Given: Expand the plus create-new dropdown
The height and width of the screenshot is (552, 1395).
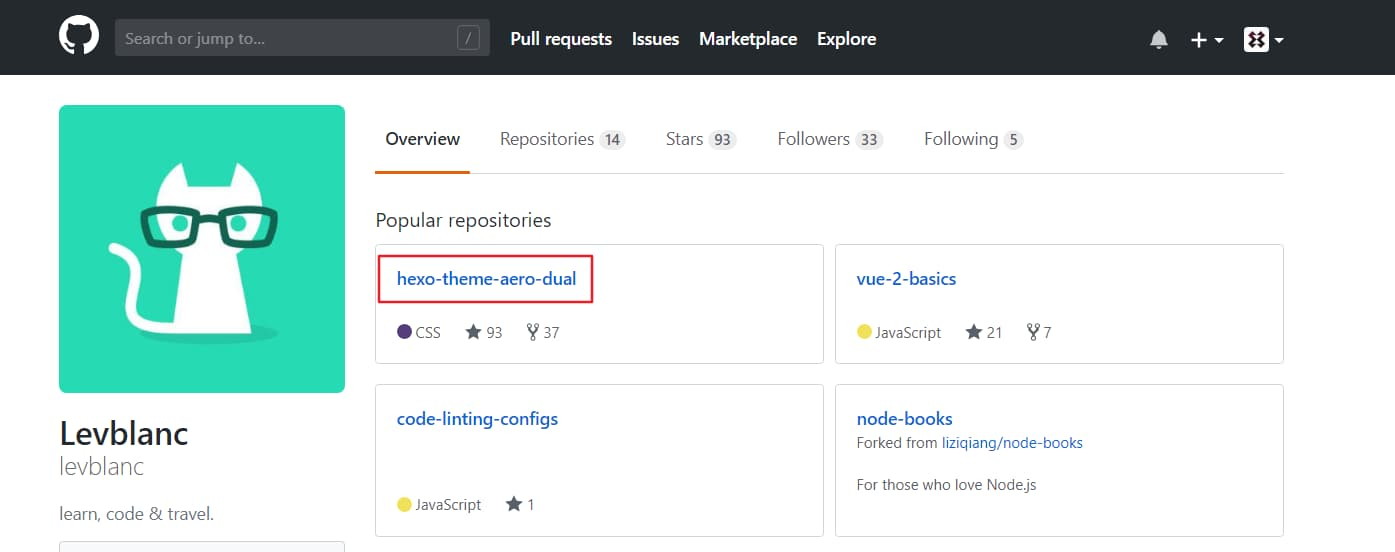Looking at the screenshot, I should pos(1206,39).
